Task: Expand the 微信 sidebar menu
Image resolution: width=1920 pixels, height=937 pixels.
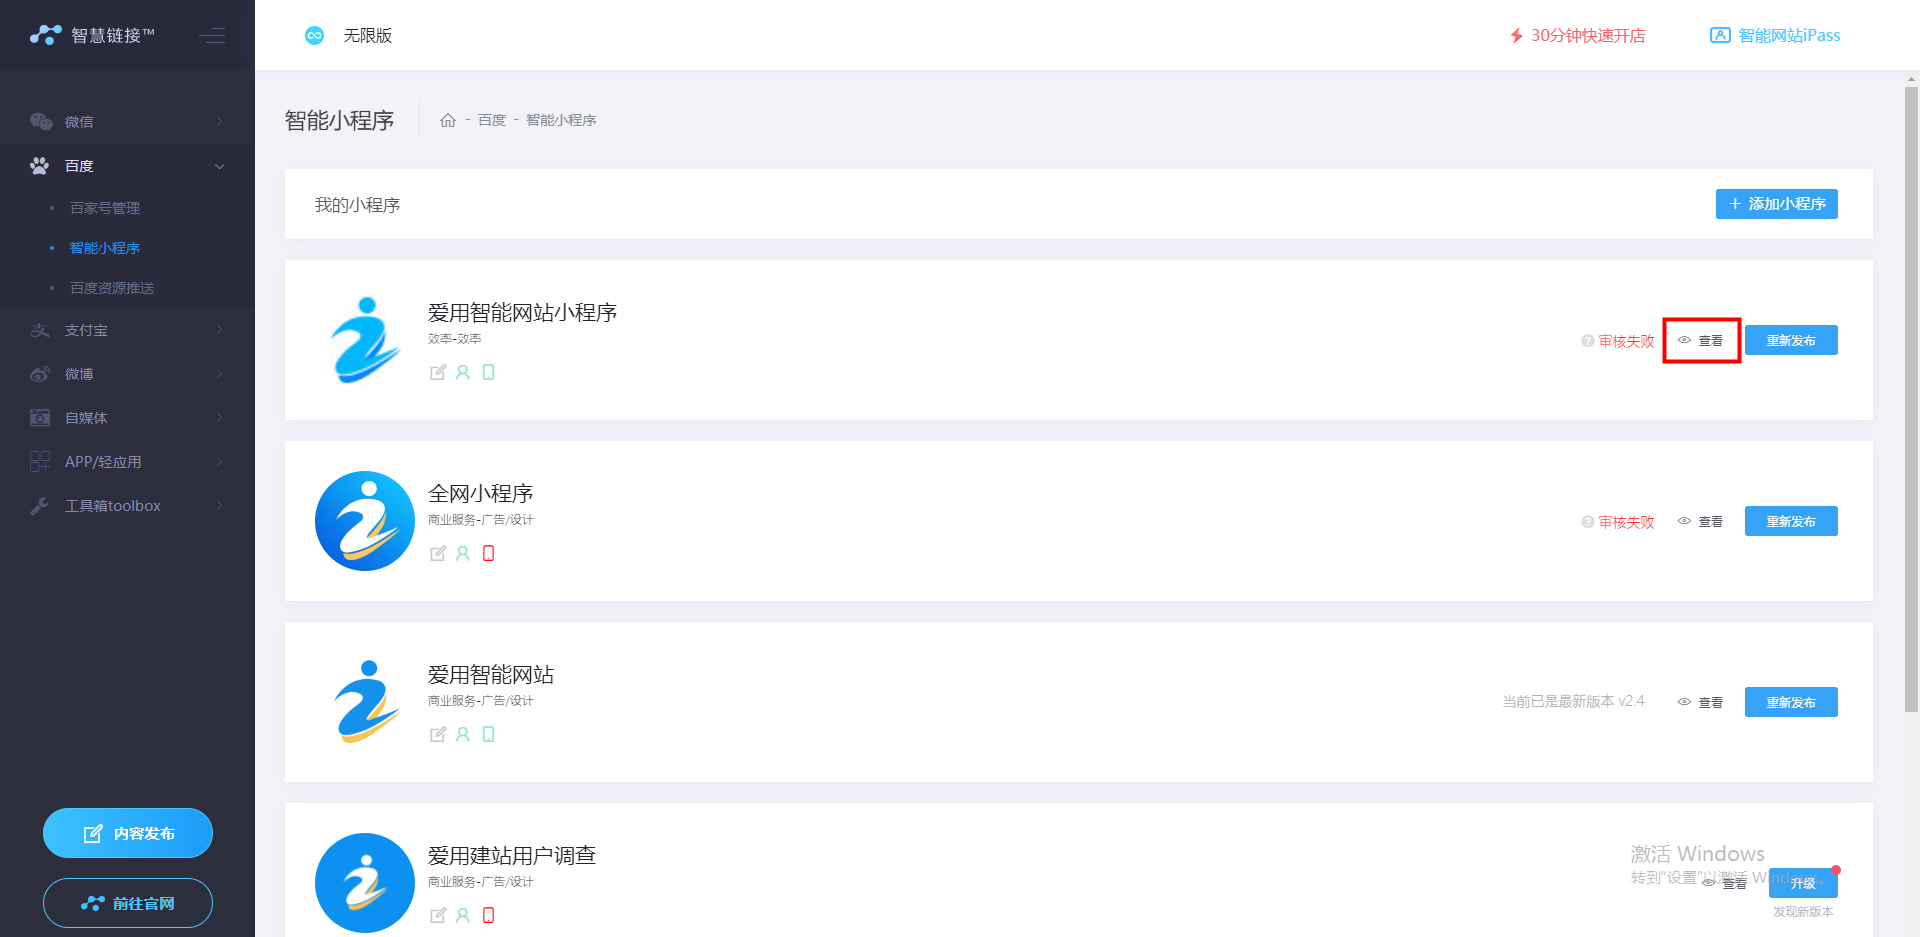Action: click(127, 122)
